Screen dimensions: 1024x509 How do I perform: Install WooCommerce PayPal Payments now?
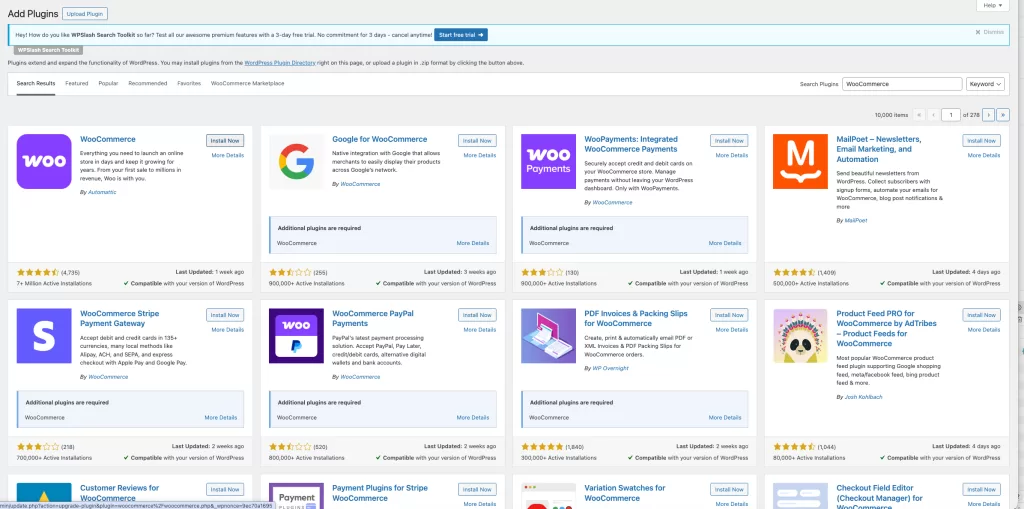477,315
